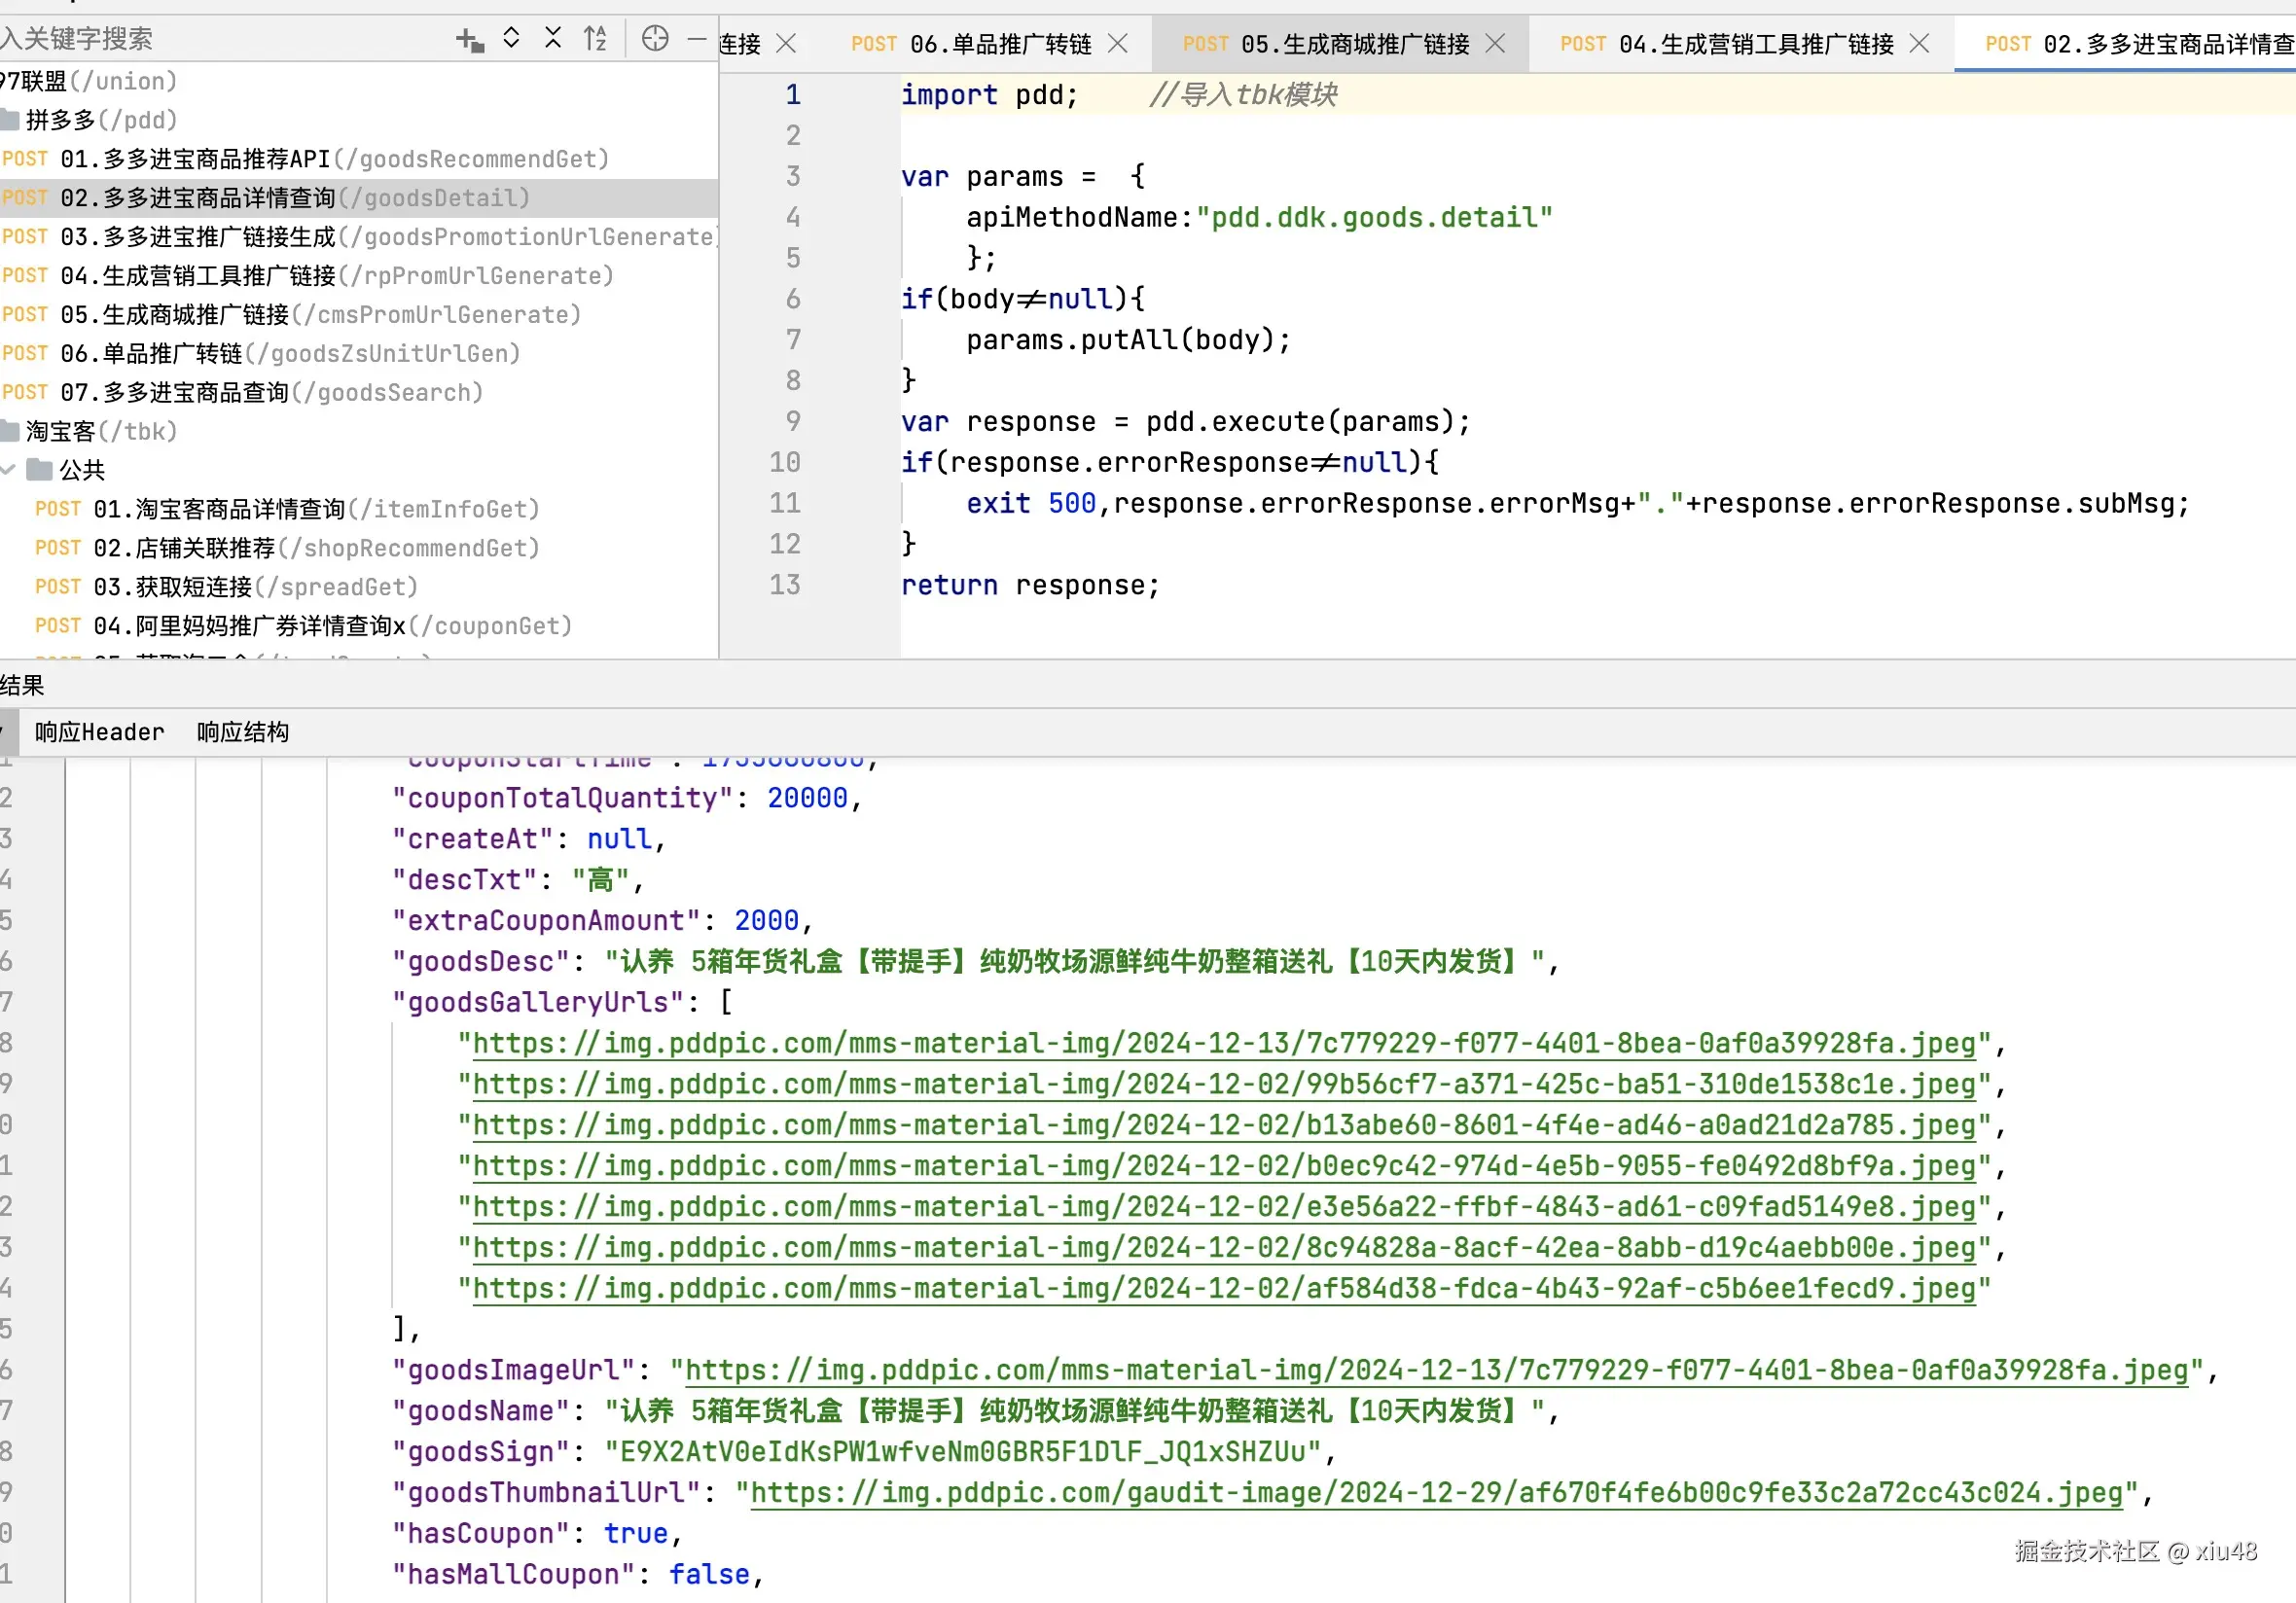Click the minus icon to hide the sidebar panel

tap(697, 39)
